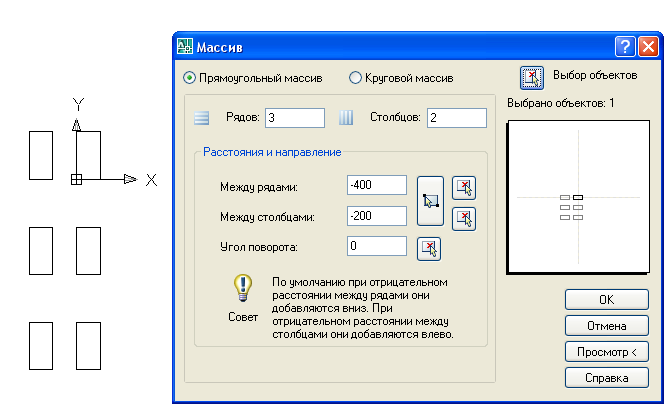The image size is (672, 412).
Task: Click the Y axis label in the drawing
Action: tap(78, 104)
